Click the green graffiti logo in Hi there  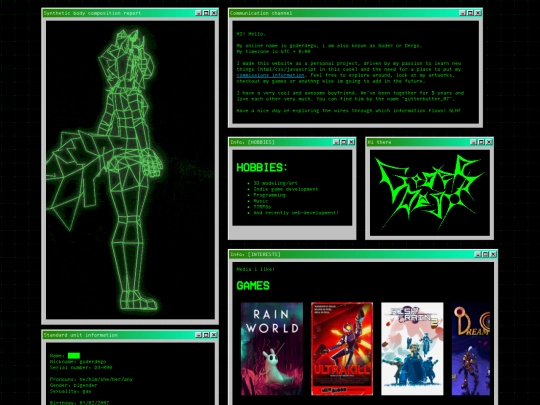(429, 192)
